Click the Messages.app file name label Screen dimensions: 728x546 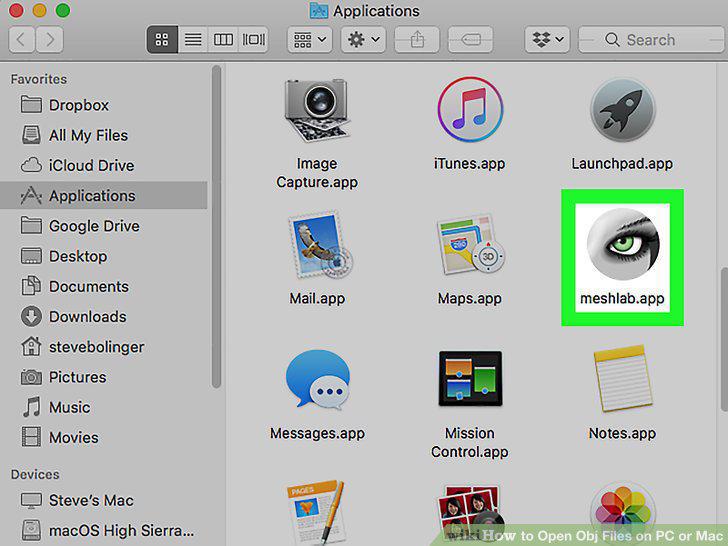tap(318, 433)
